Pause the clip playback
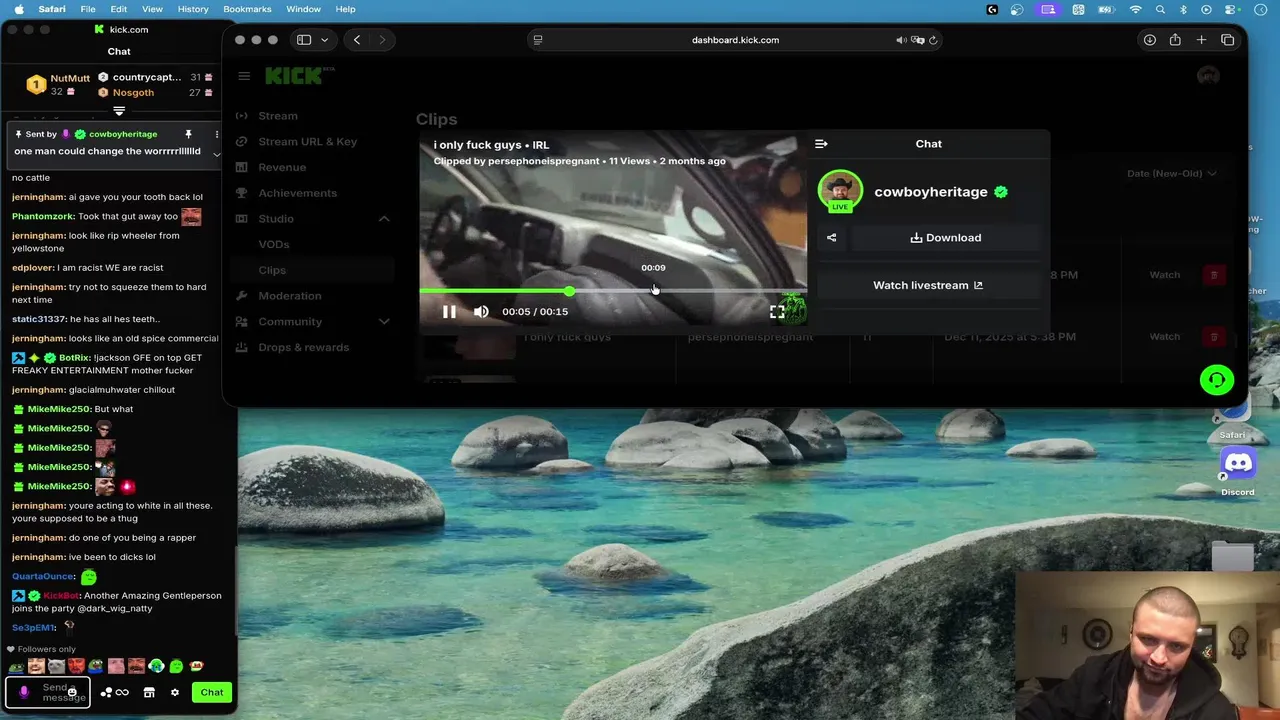 [x=449, y=312]
